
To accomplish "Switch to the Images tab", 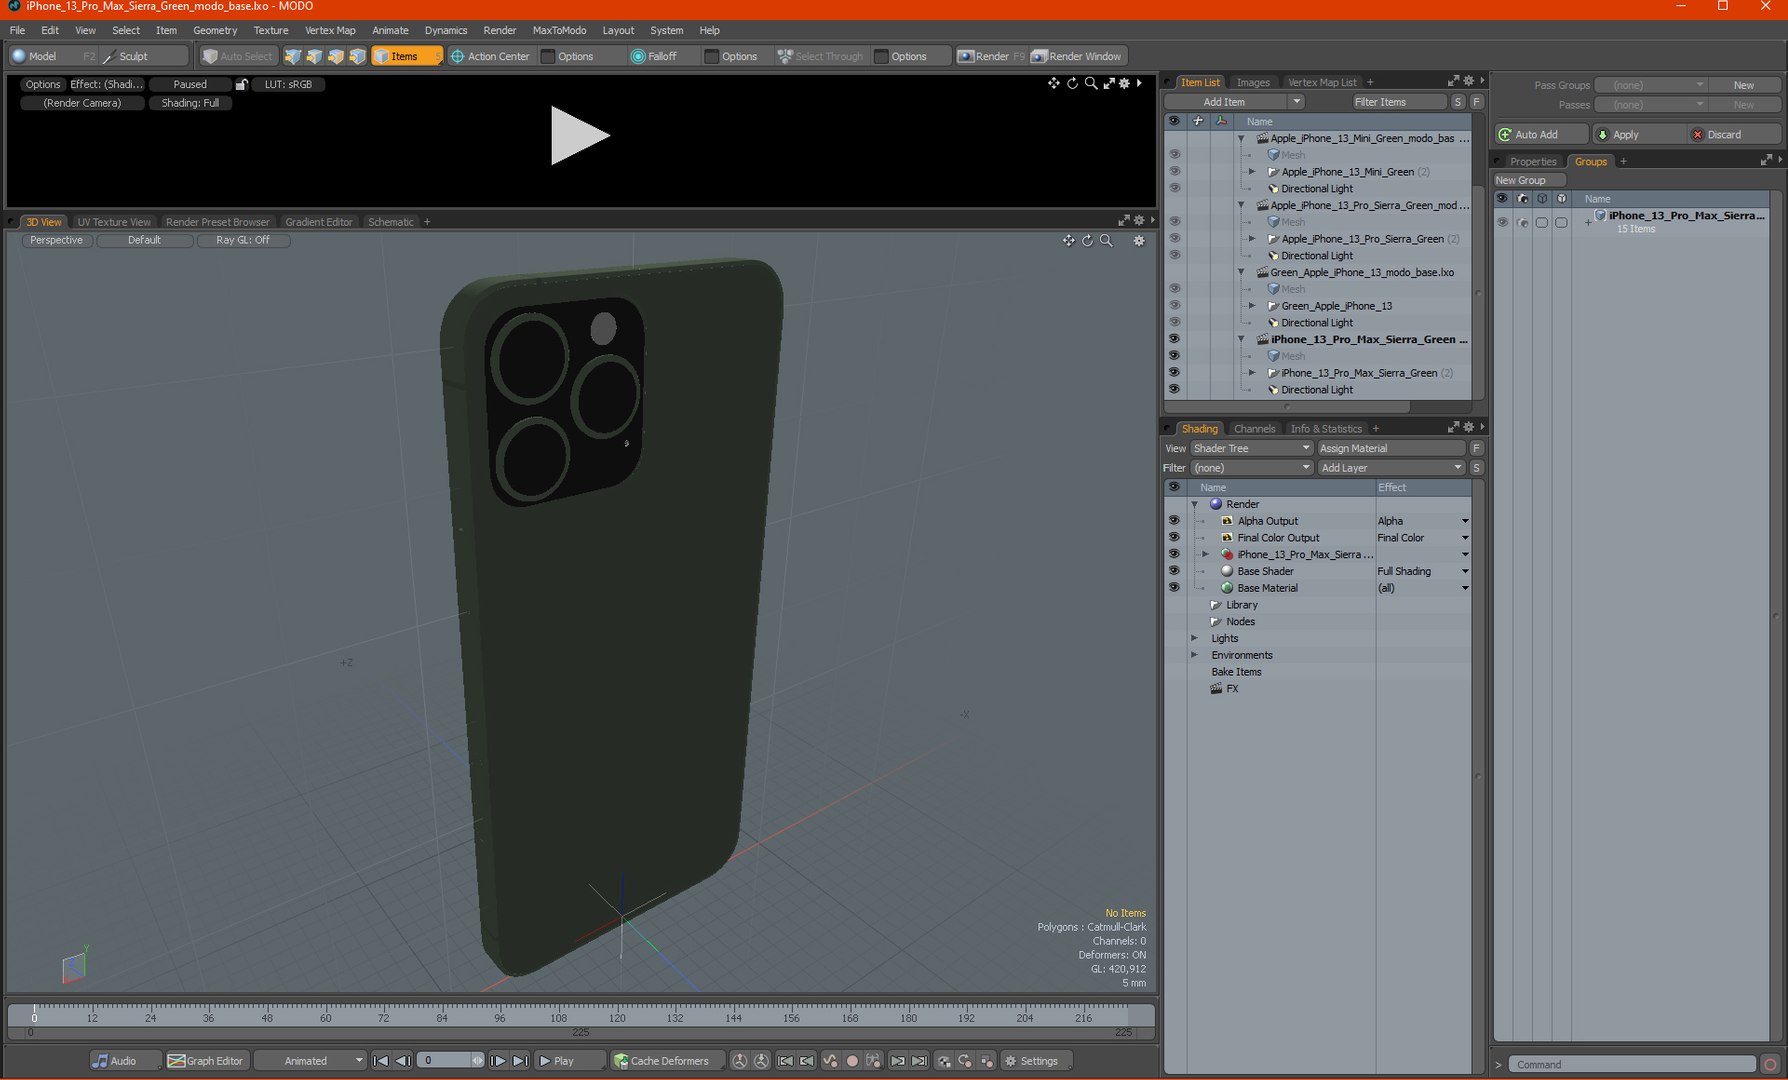I will coord(1253,82).
